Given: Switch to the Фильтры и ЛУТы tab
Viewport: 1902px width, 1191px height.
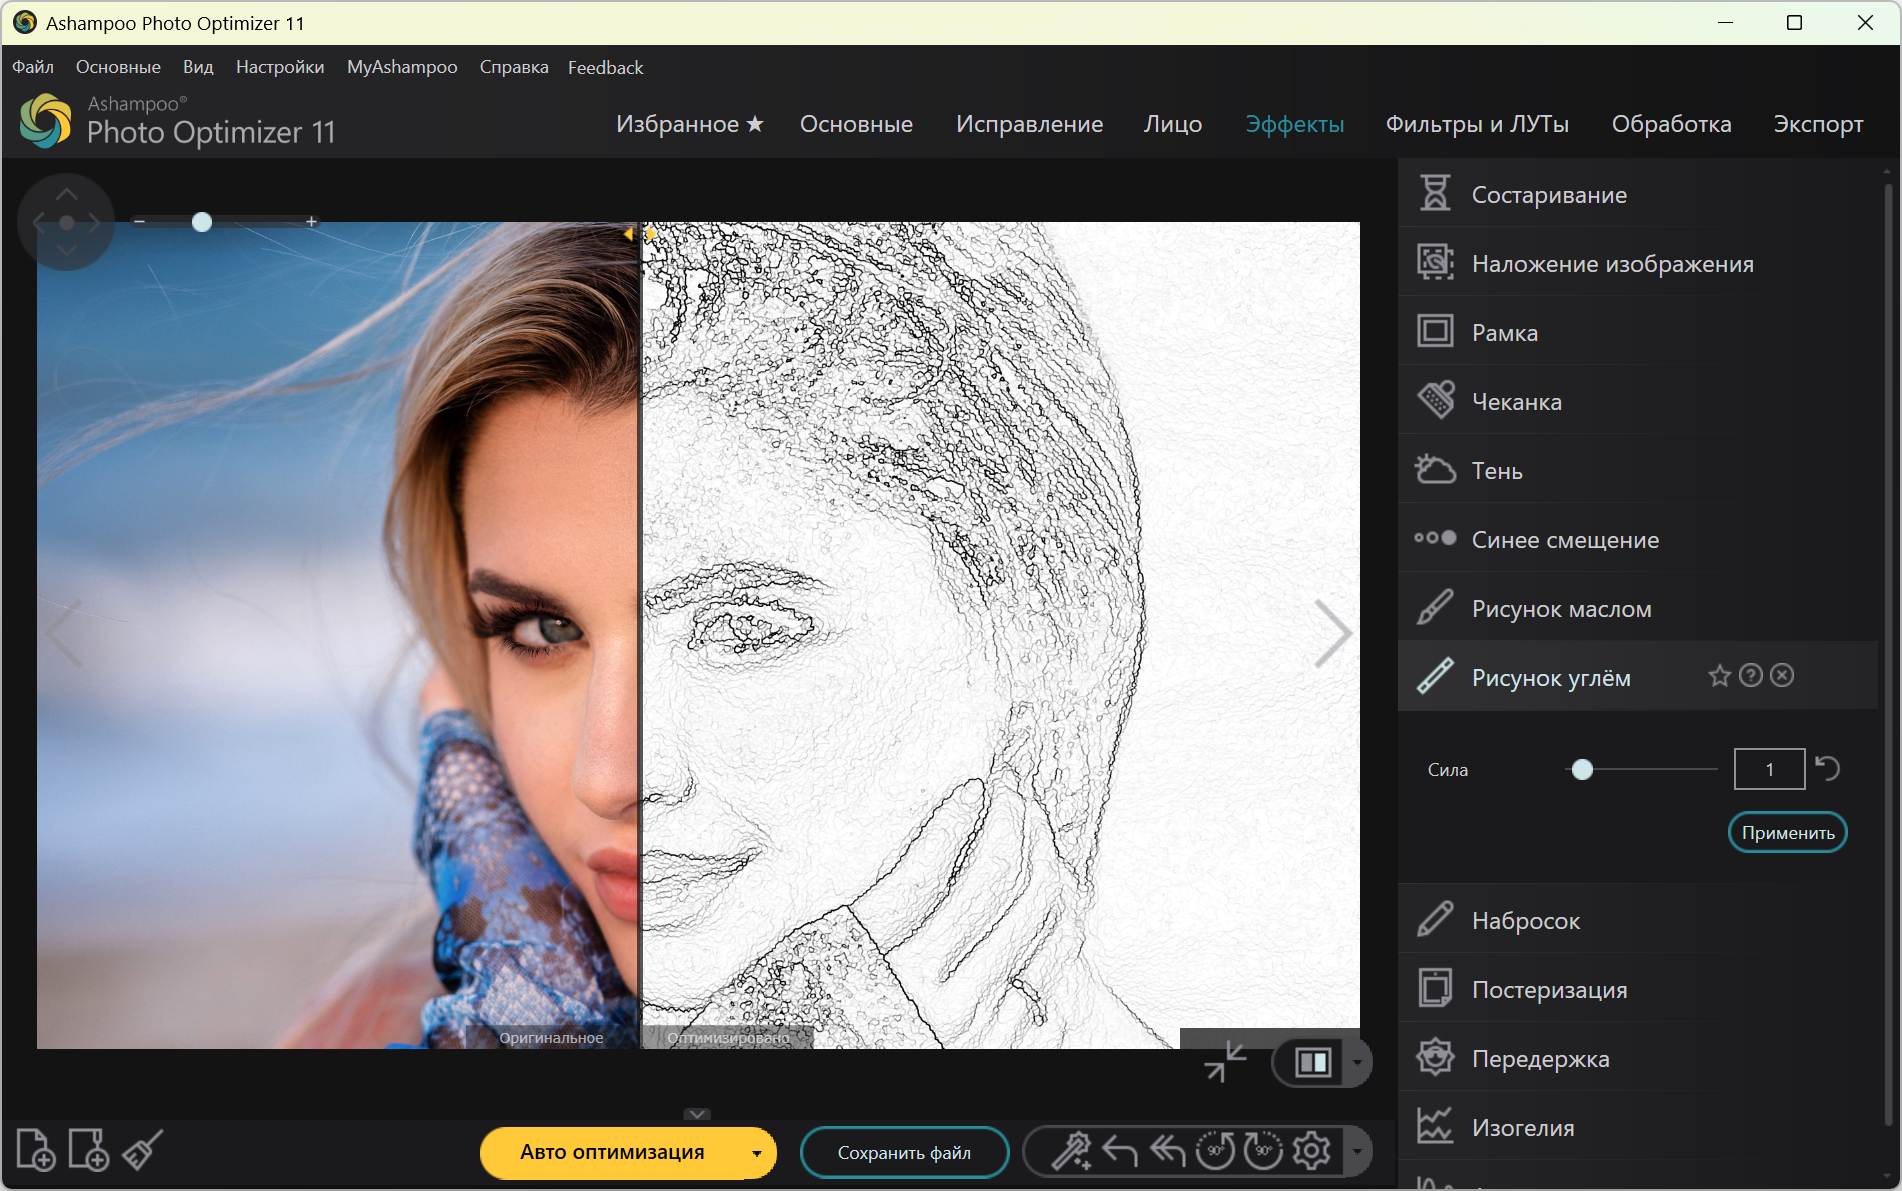Looking at the screenshot, I should click(x=1476, y=124).
